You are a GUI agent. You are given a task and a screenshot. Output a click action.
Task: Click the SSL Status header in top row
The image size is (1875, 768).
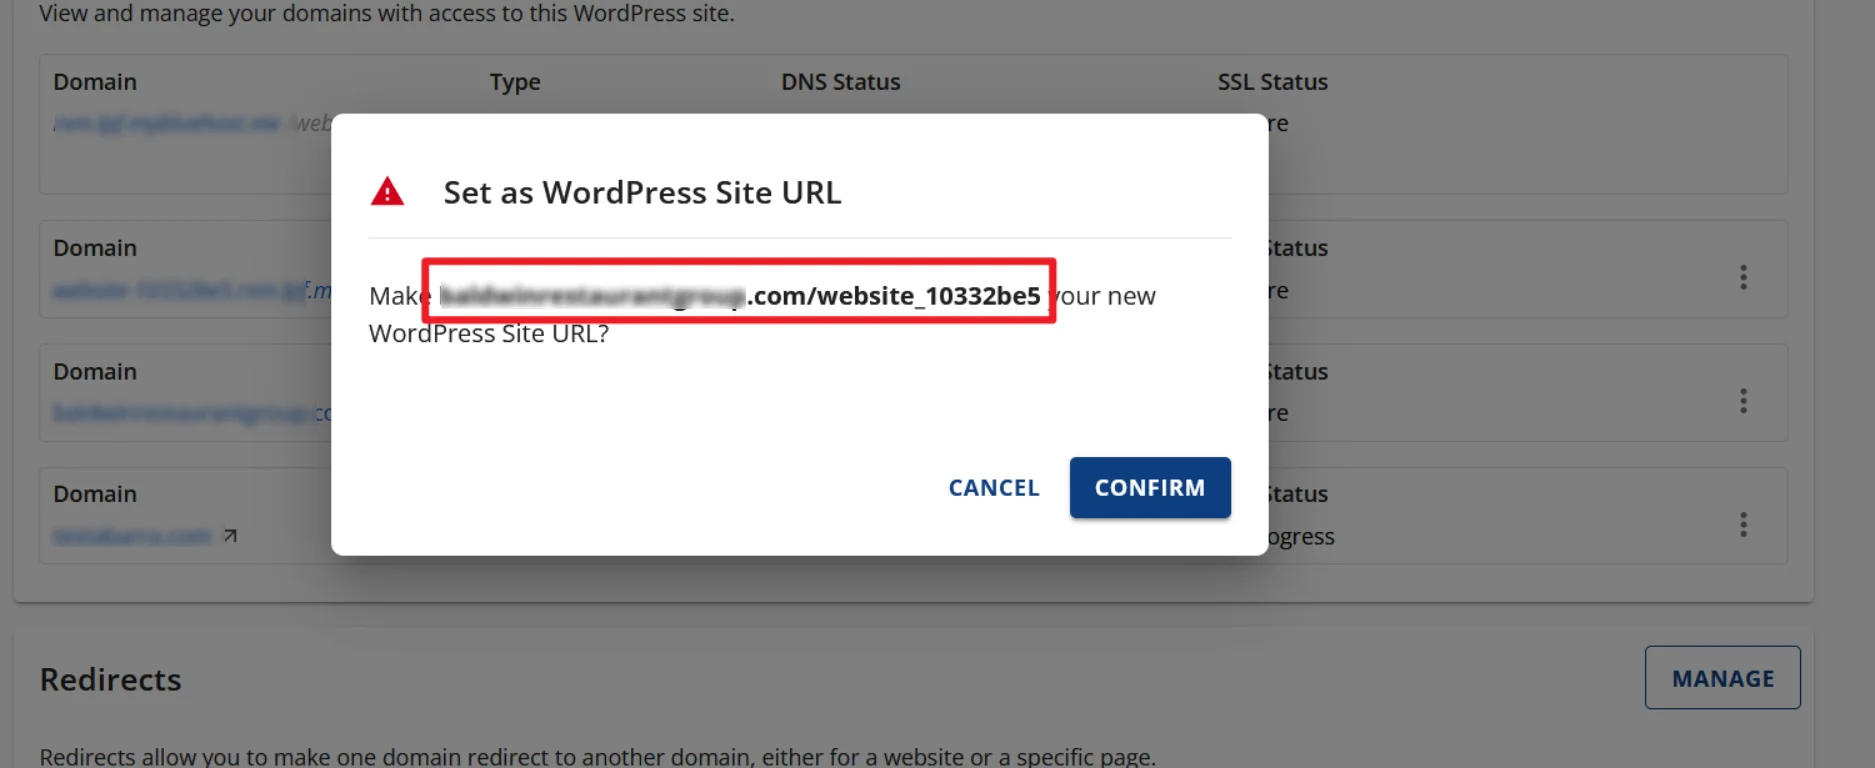(x=1272, y=82)
